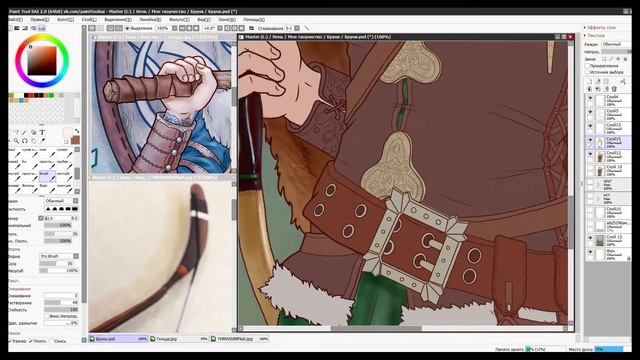Image resolution: width=640 pixels, height=360 pixels.
Task: Toggle the Плотн. pressure checkbox
Action: [x=31, y=341]
